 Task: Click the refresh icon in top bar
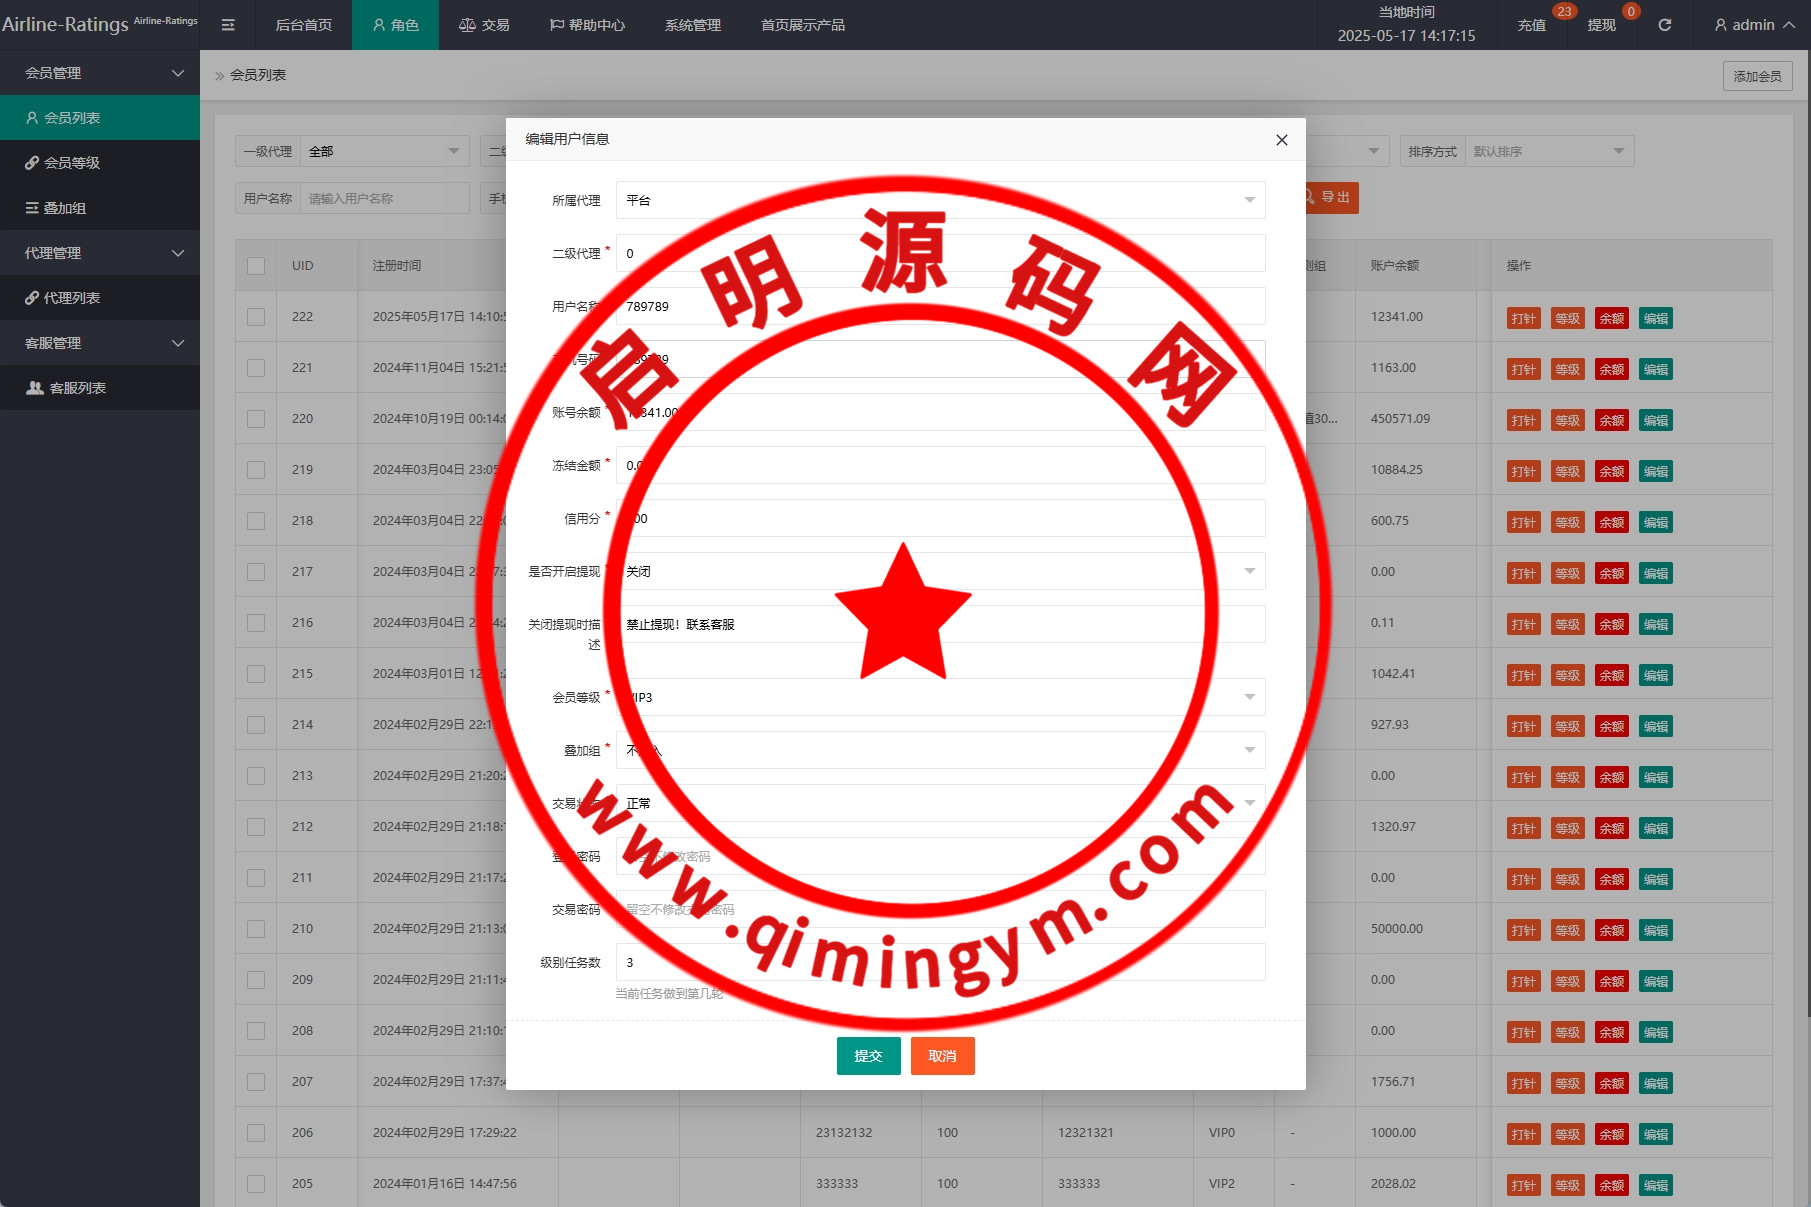point(1665,25)
